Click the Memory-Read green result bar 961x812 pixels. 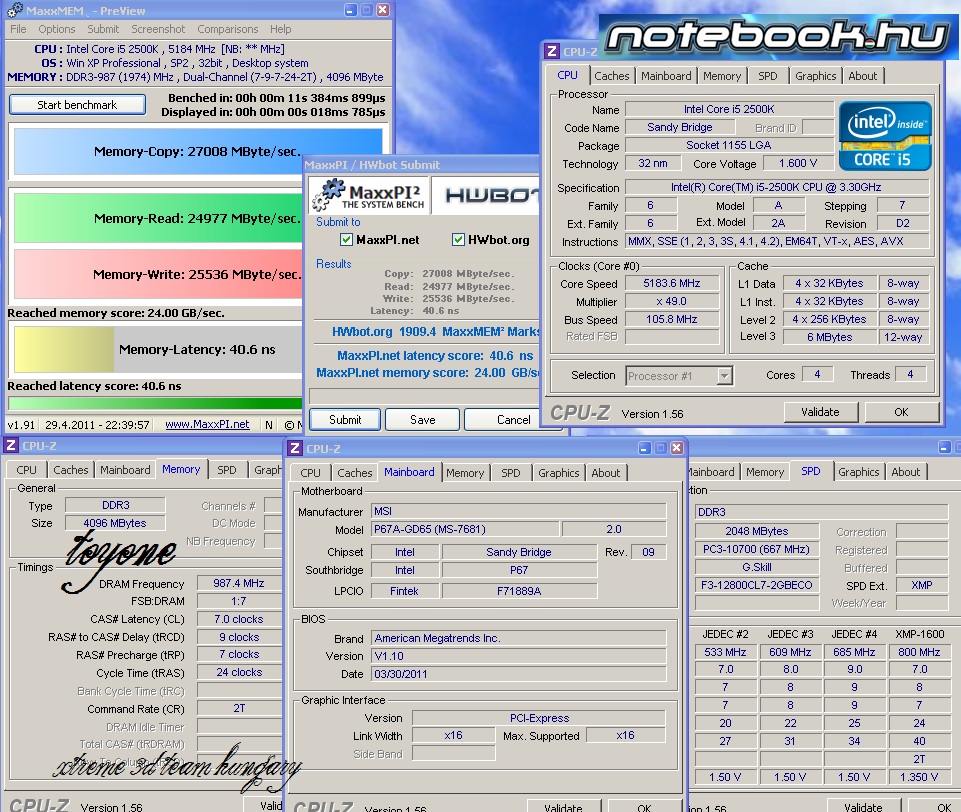point(158,218)
